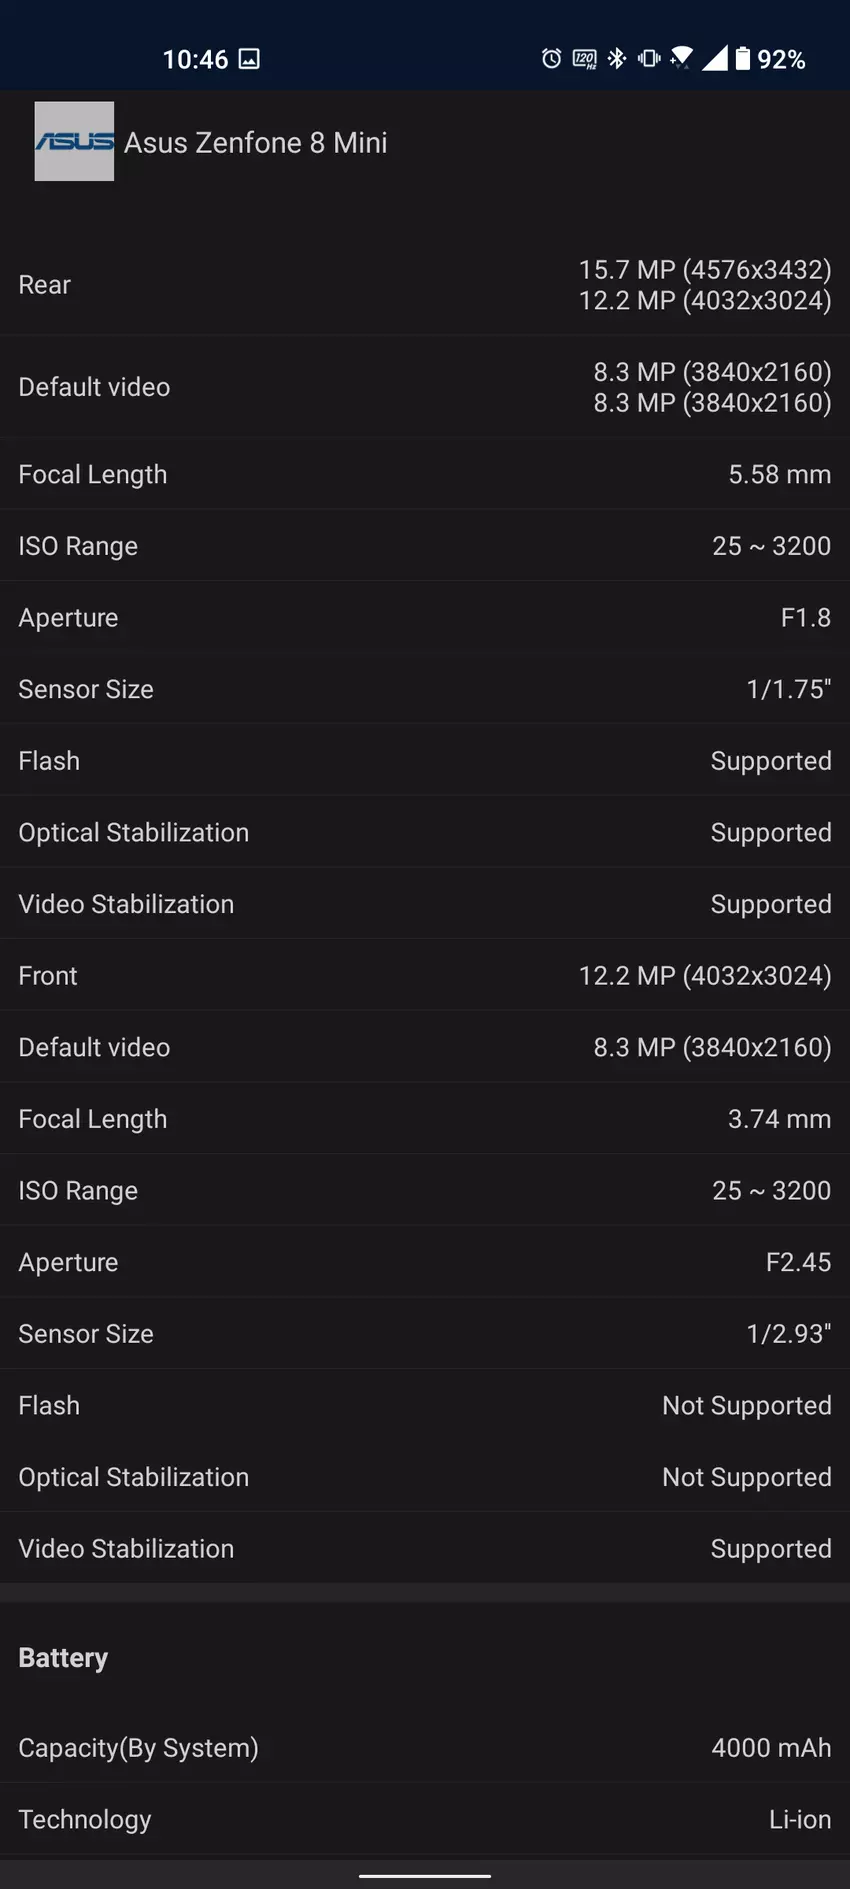Select the Capacity(By System) row
This screenshot has height=1889, width=850.
point(425,1748)
